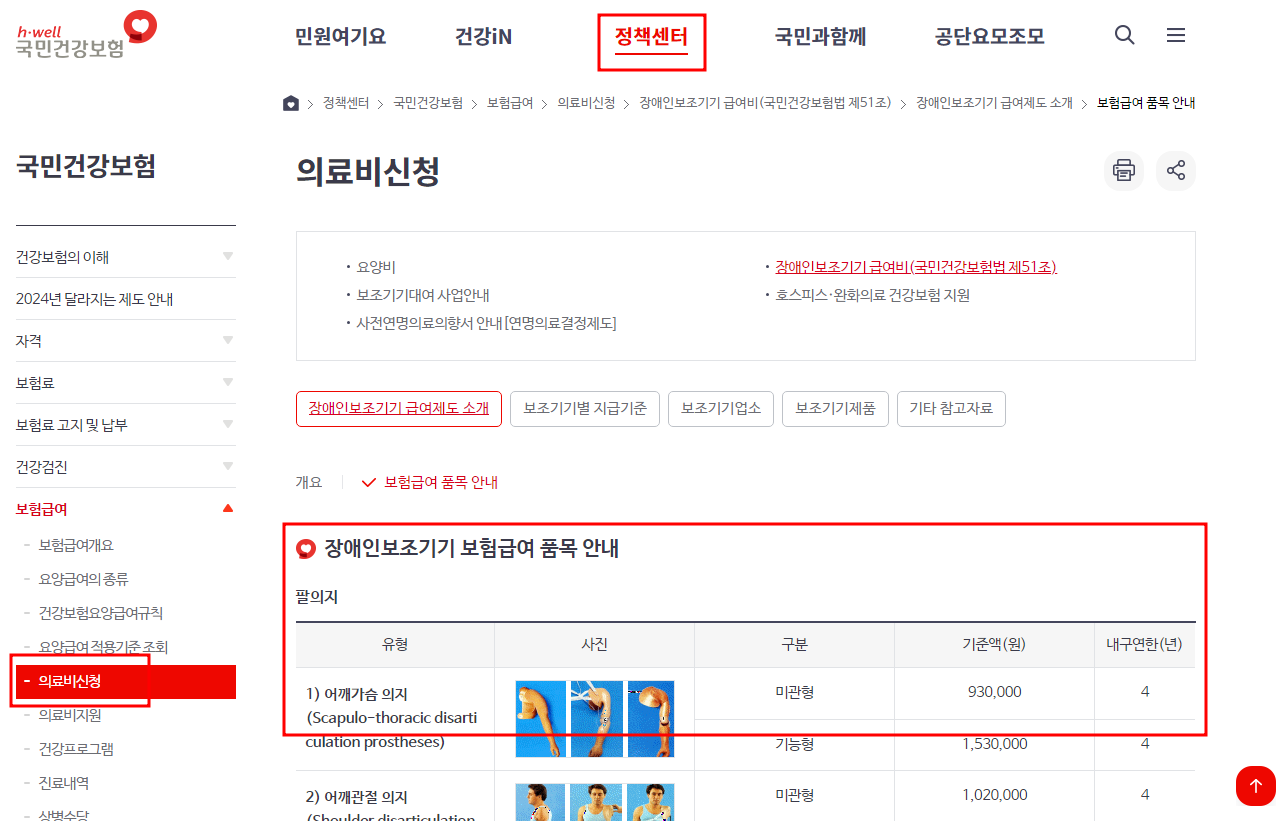Screen dimensions: 1283x821
Task: Click the scroll-to-top arrow button
Action: click(1256, 786)
